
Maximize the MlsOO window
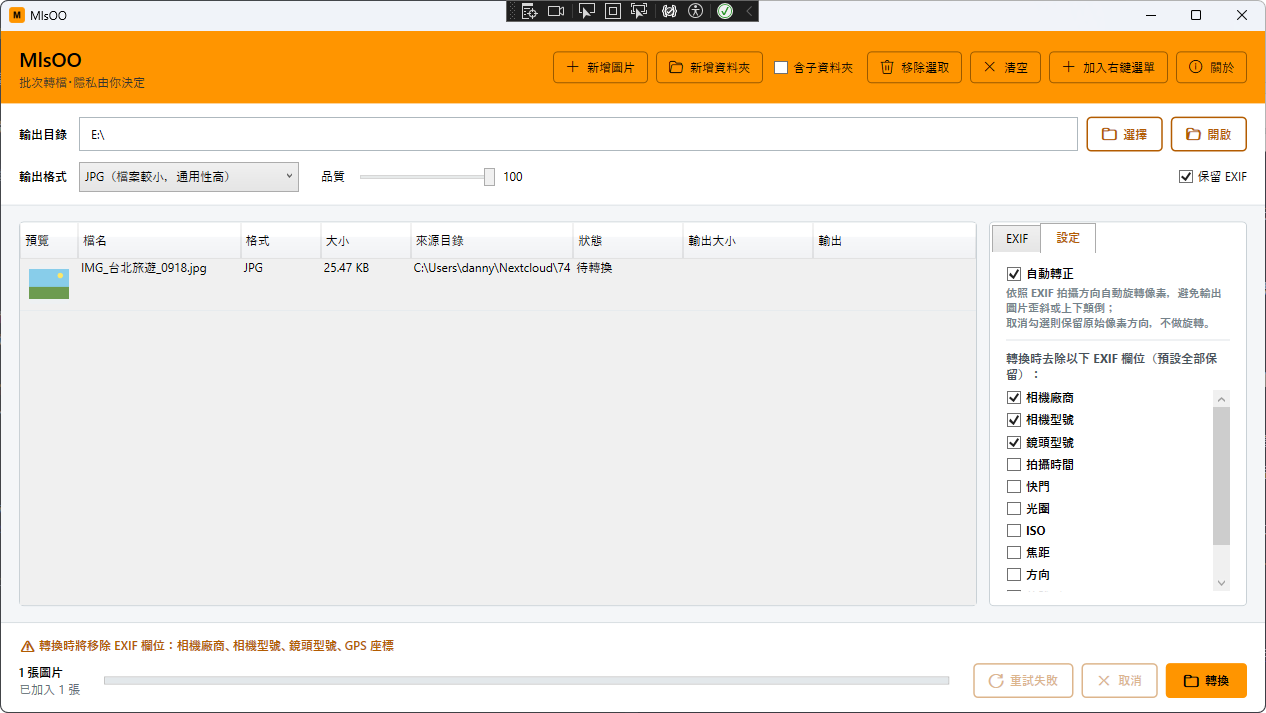1196,15
